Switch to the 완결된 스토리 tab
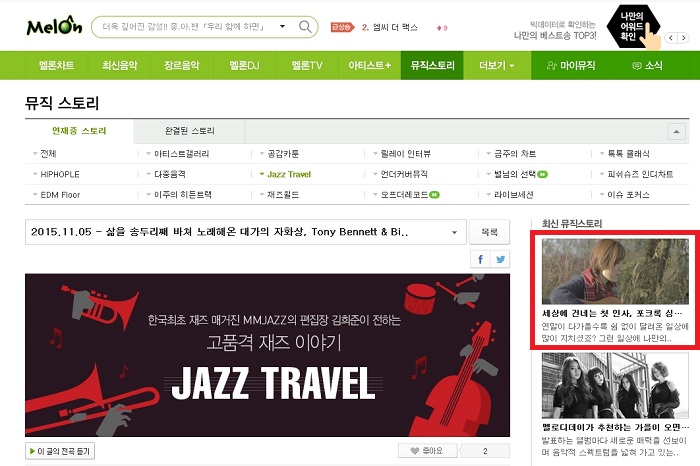The image size is (700, 466). pos(189,131)
